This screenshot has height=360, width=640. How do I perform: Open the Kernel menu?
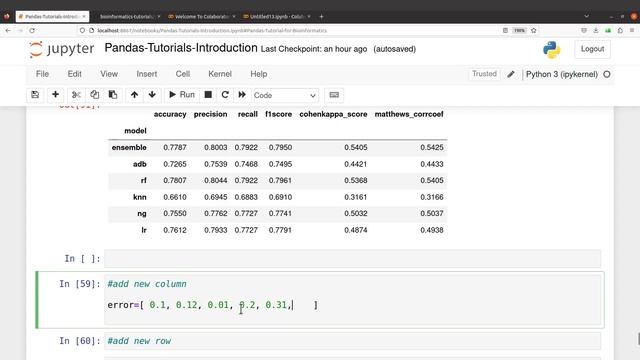pos(220,74)
